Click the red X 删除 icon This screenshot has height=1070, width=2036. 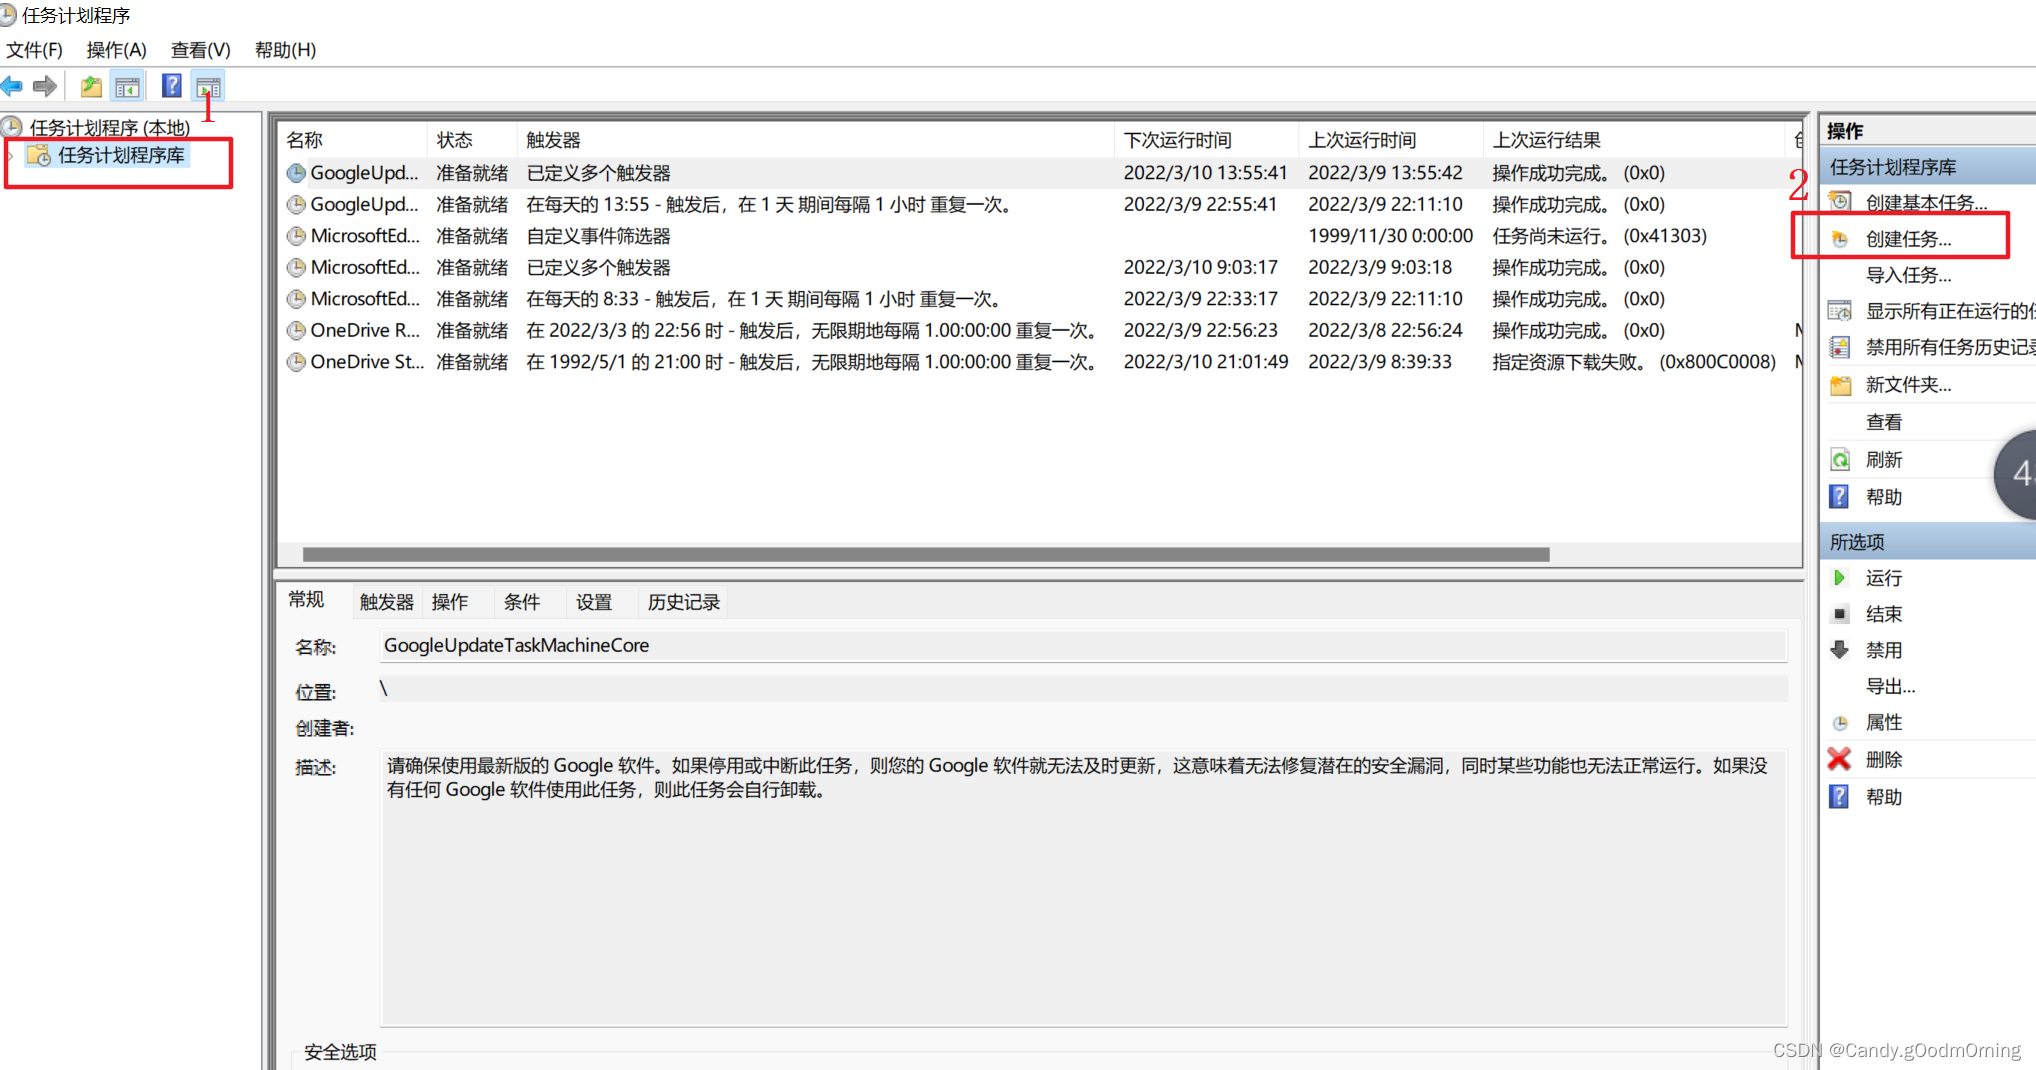1840,759
